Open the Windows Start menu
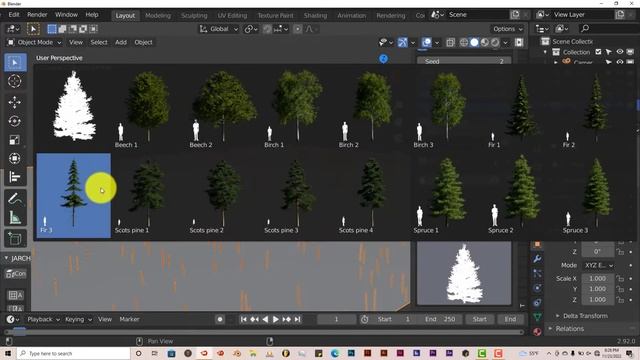The image size is (640, 360). pos(7,353)
